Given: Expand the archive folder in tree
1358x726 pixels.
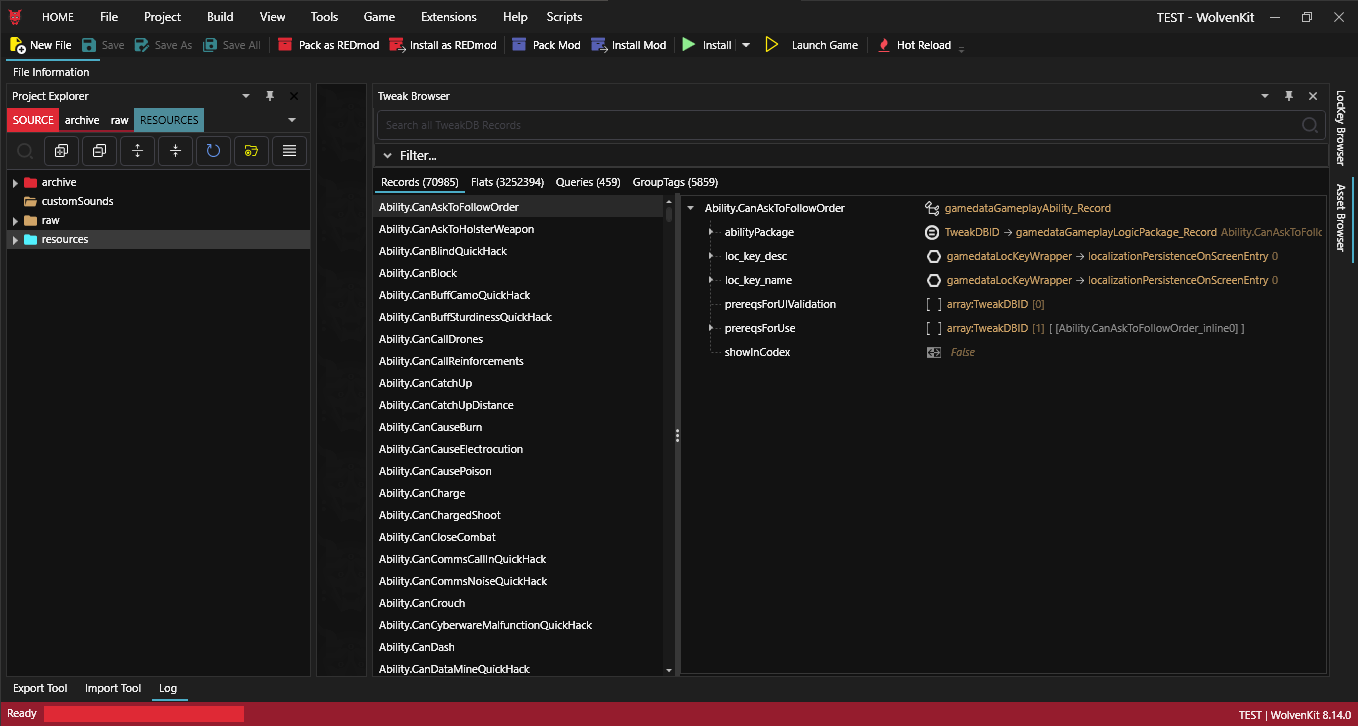Looking at the screenshot, I should pyautogui.click(x=15, y=183).
